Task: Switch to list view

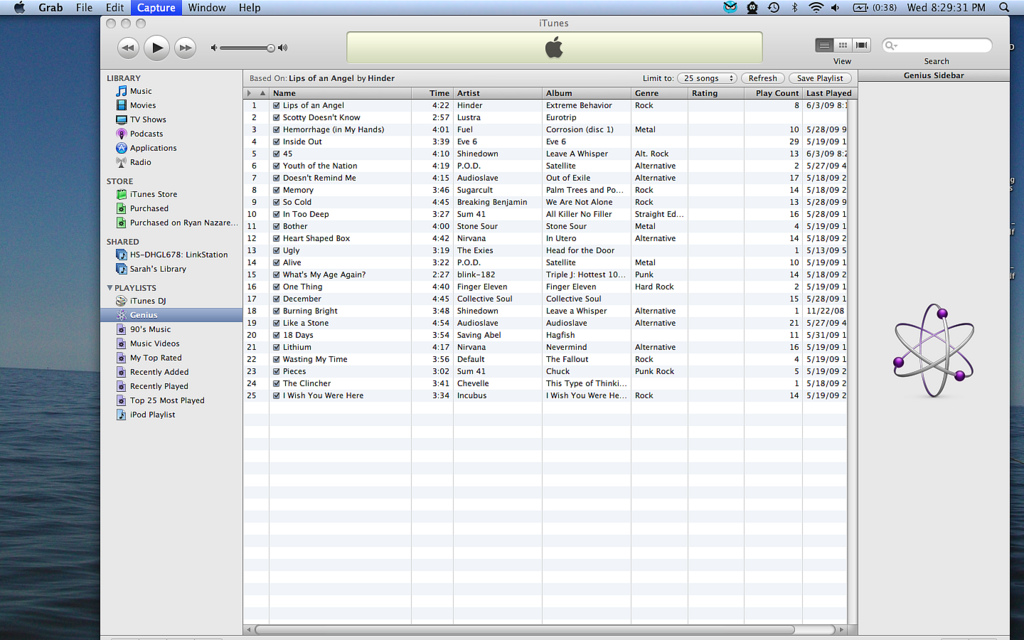Action: 824,45
